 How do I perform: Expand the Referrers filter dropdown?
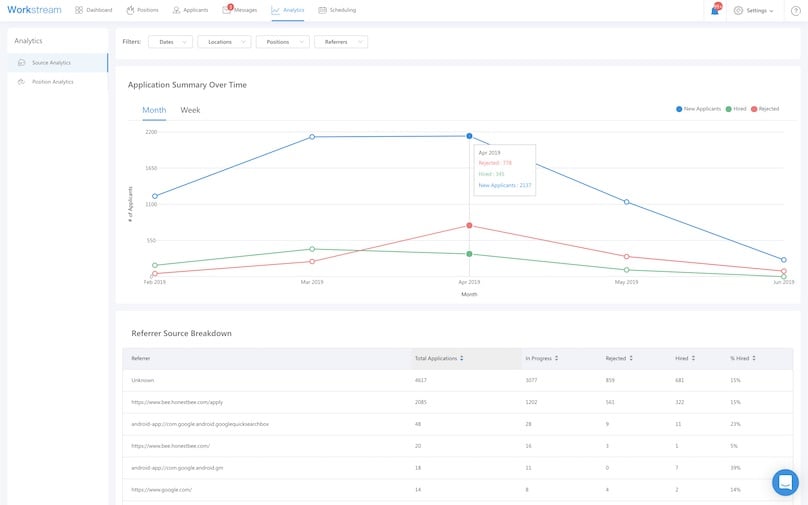point(340,42)
